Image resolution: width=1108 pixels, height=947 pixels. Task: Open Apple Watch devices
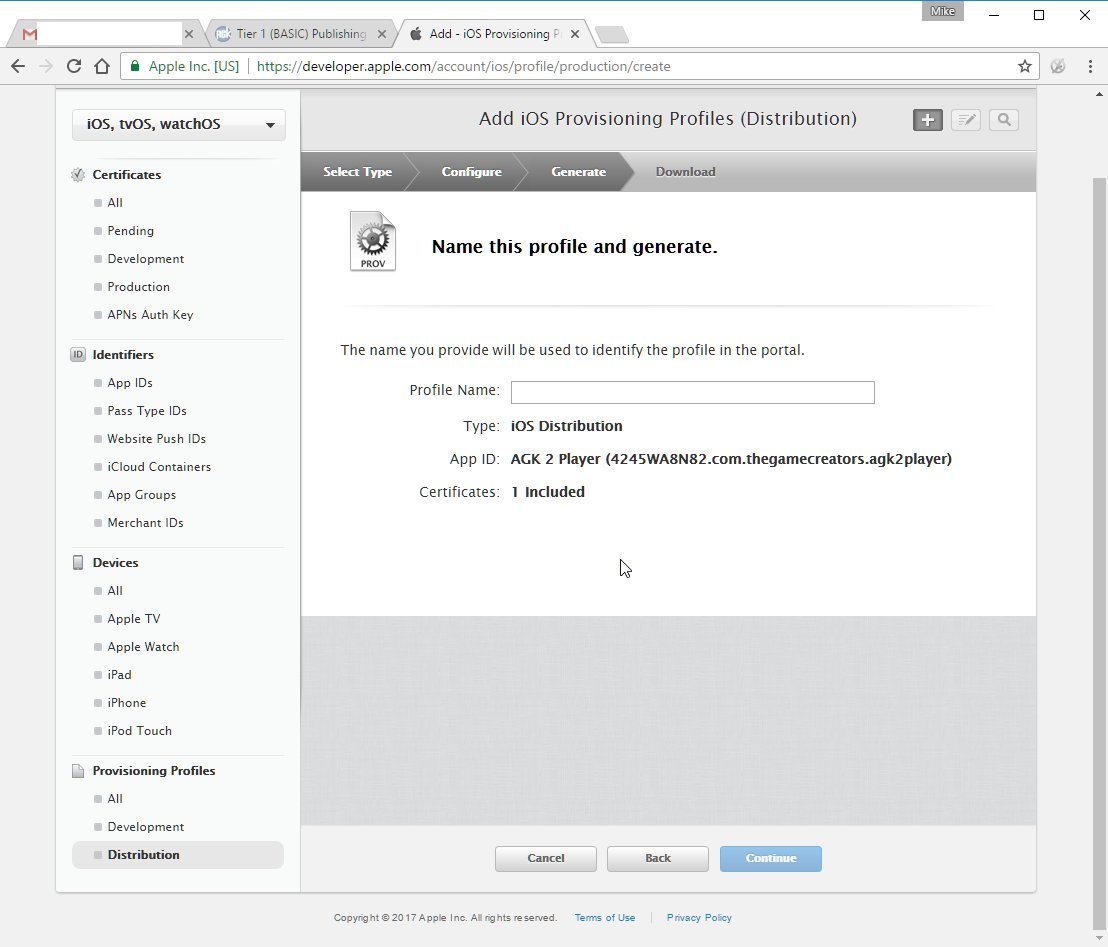(x=143, y=647)
